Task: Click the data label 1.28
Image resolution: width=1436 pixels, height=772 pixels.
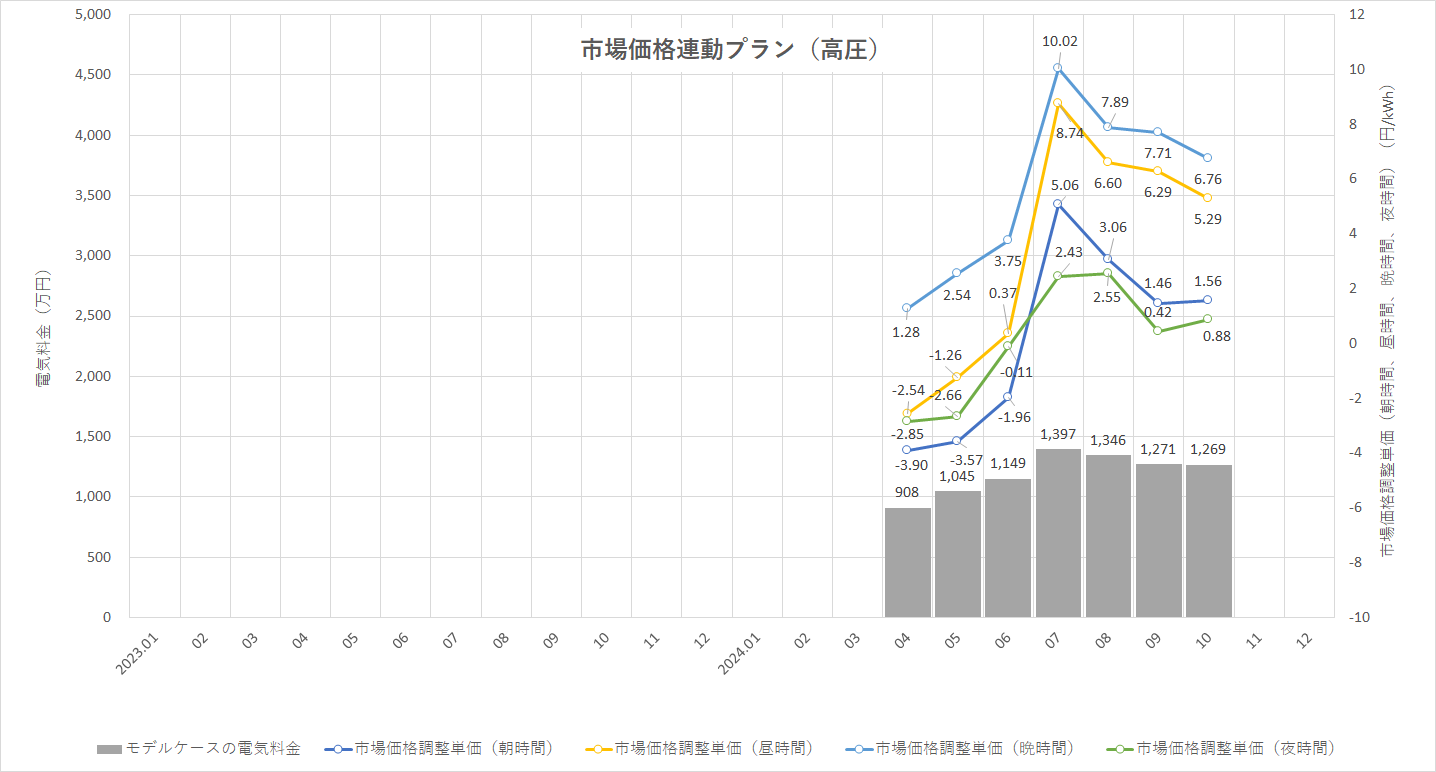Action: click(907, 331)
